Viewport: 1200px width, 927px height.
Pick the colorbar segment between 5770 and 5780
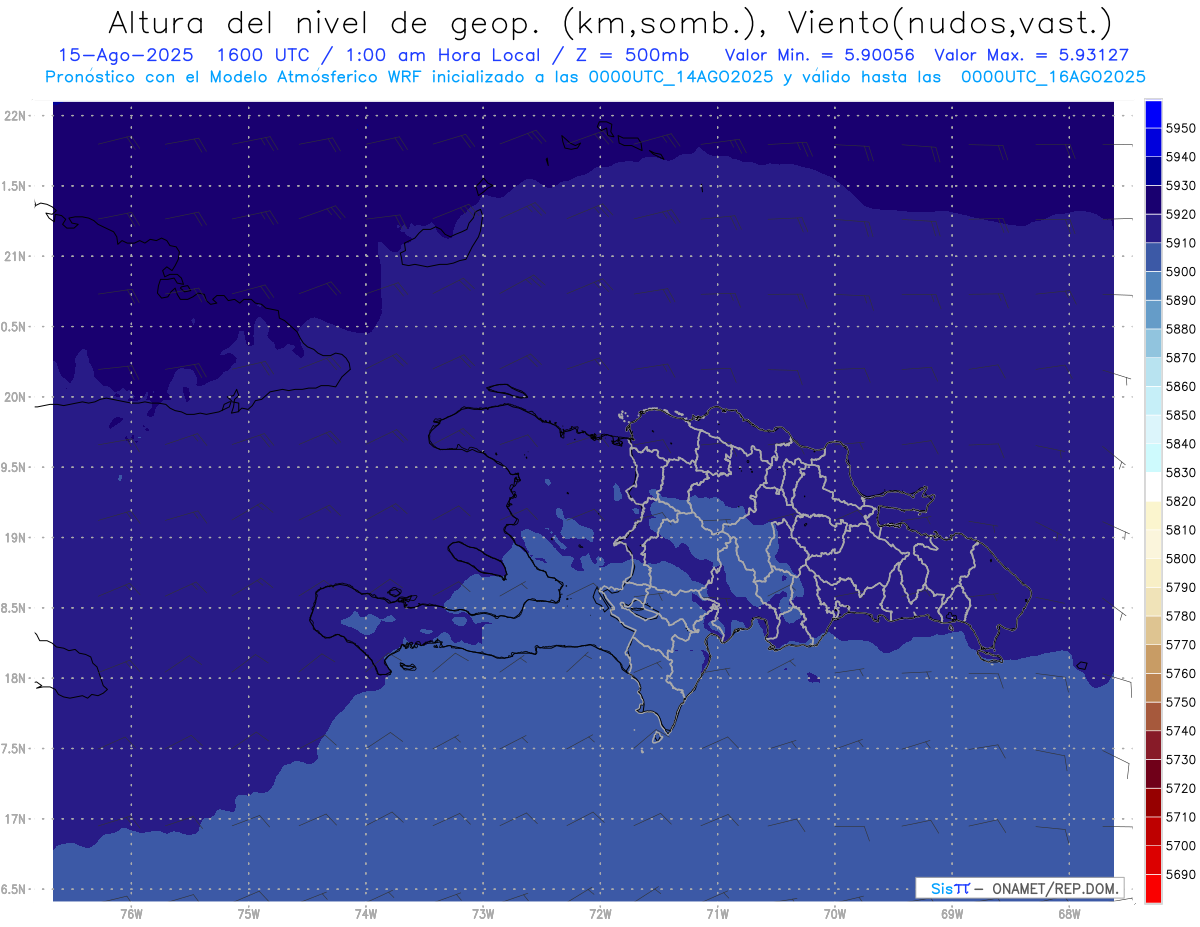click(1152, 630)
